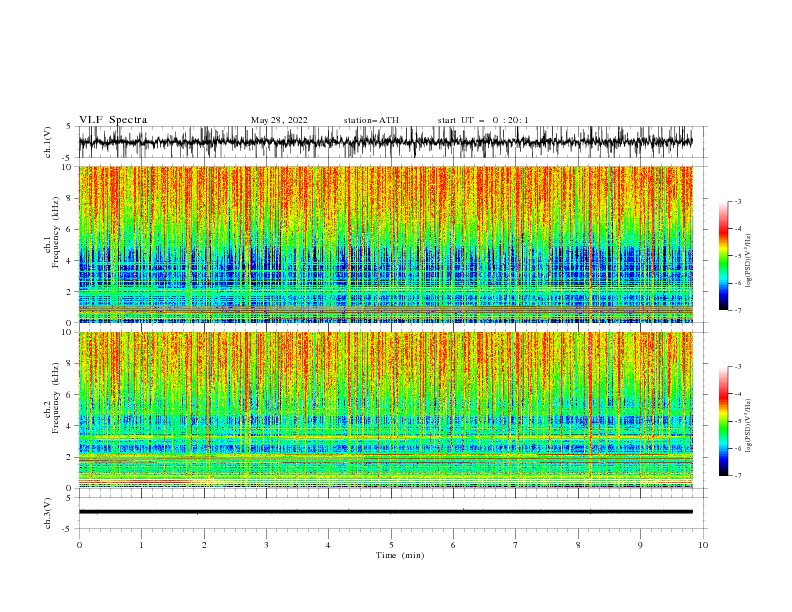792x612 pixels.
Task: Click the ch.1 colorbar "log(PSD)(V²/Hz)" label
Action: [x=748, y=261]
